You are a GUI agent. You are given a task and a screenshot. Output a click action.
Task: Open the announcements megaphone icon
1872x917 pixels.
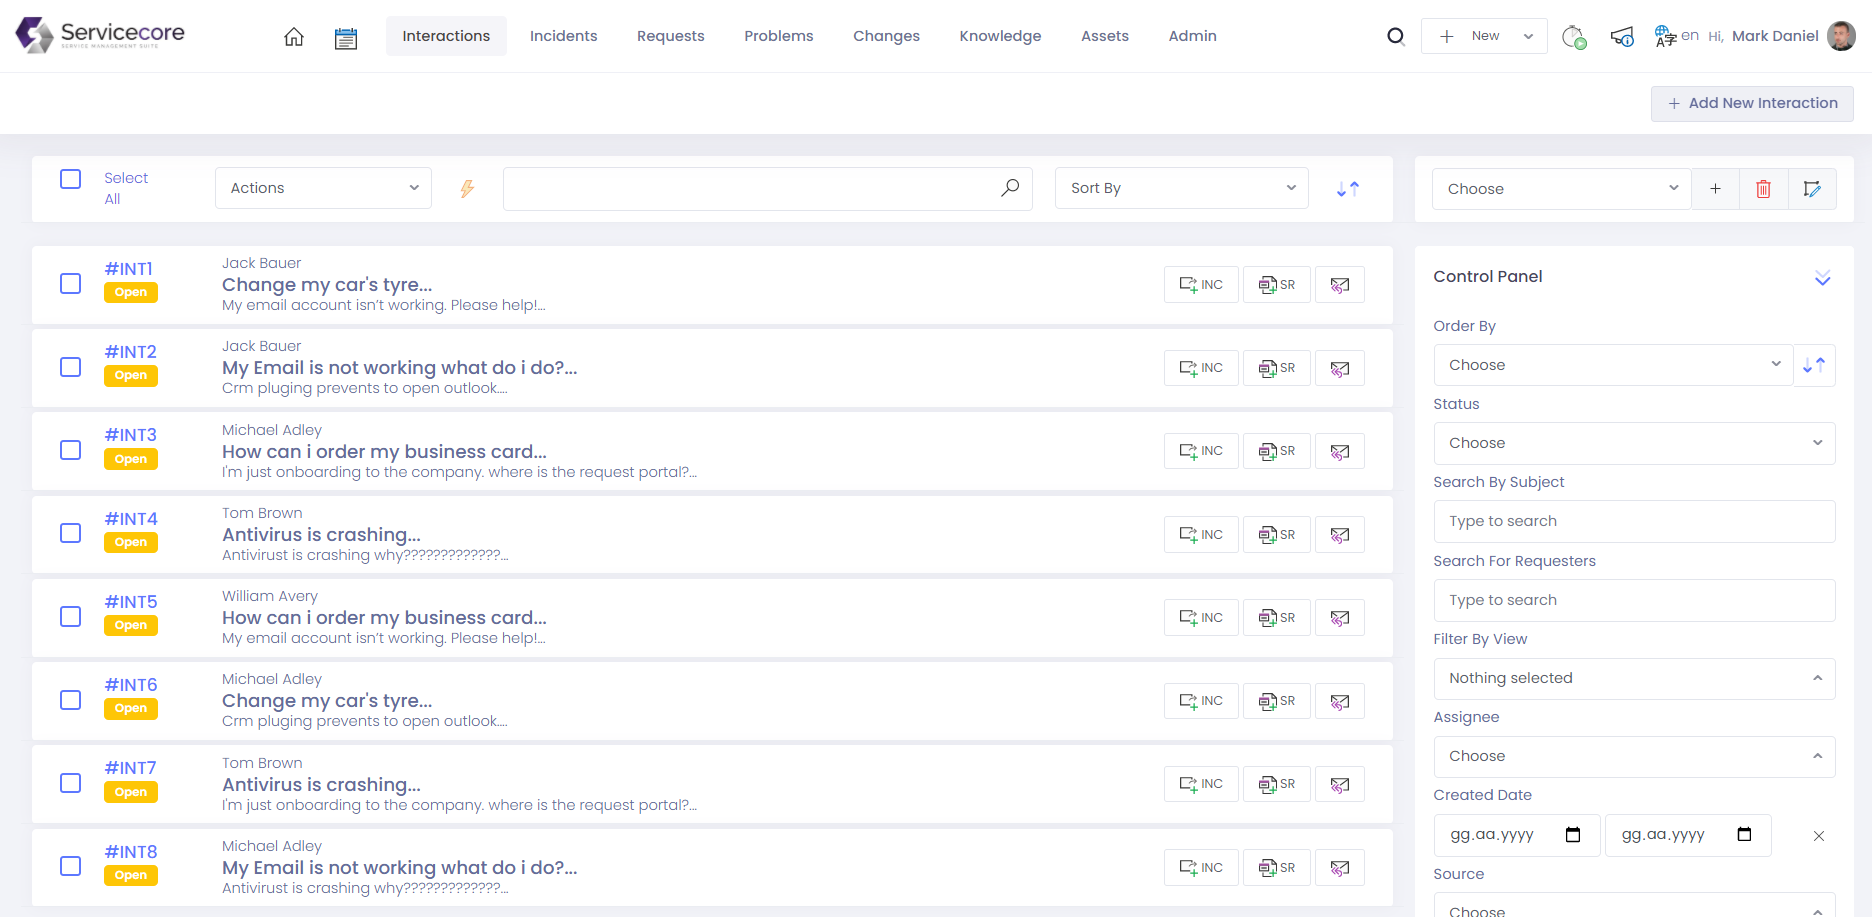click(1621, 37)
